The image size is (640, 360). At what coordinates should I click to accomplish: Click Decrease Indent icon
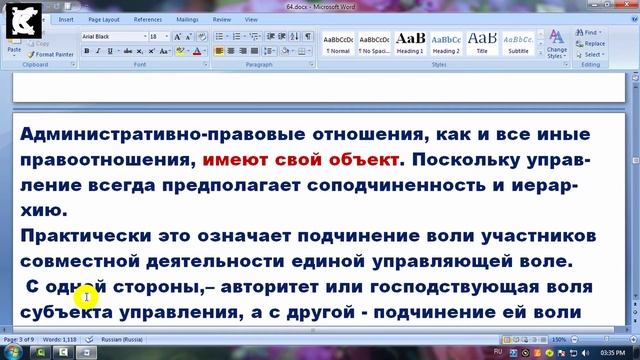[x=270, y=36]
